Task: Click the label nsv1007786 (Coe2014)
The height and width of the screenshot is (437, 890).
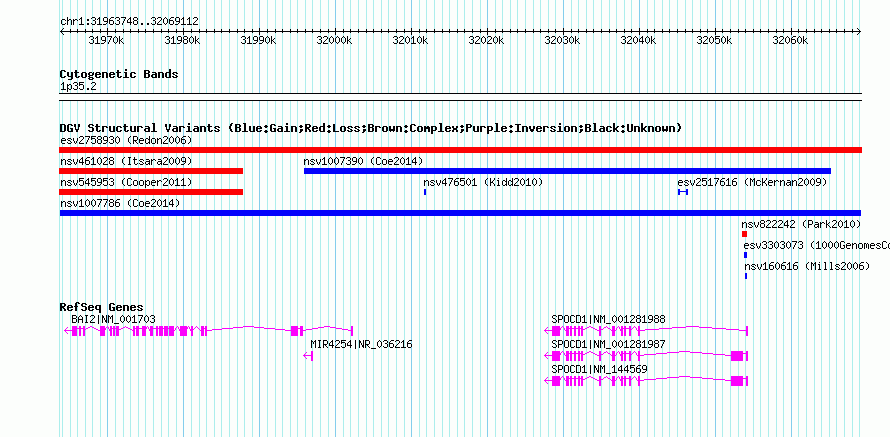Action: pos(120,203)
